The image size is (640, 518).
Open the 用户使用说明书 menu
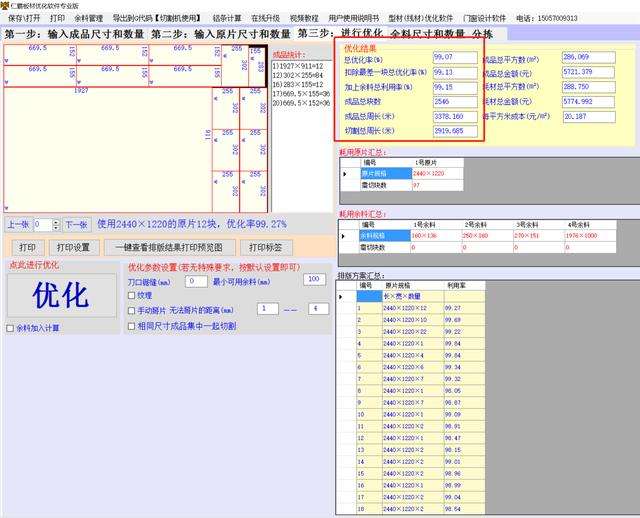tap(353, 18)
